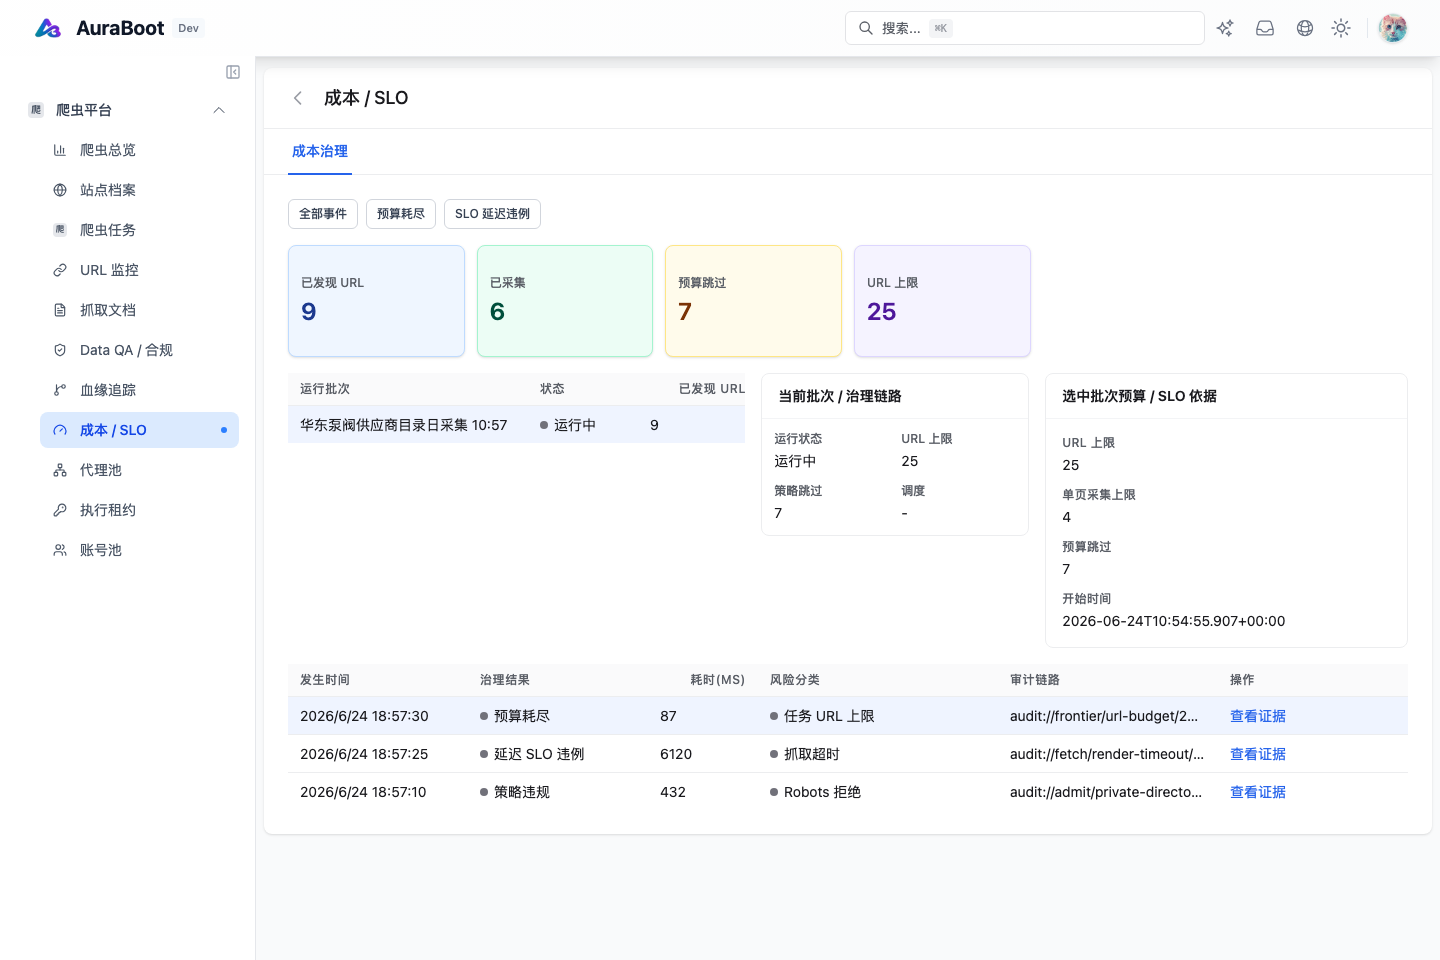Click the 当前批次 / 治理链路 panel title

click(x=840, y=396)
